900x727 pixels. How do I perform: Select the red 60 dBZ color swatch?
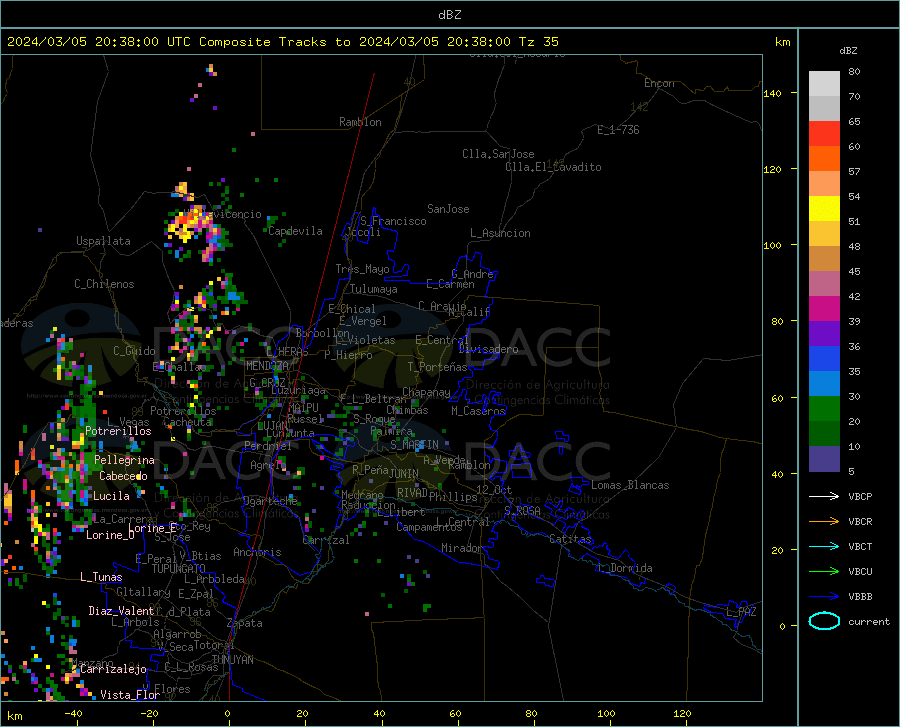click(x=824, y=134)
